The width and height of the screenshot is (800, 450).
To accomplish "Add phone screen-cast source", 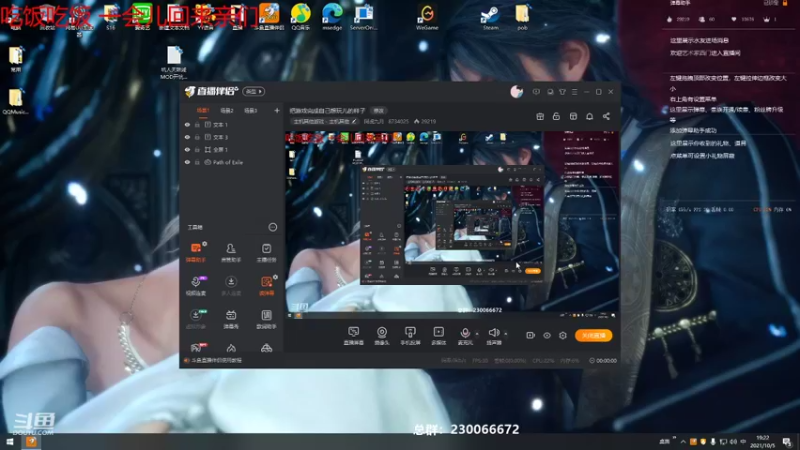I will click(x=410, y=336).
